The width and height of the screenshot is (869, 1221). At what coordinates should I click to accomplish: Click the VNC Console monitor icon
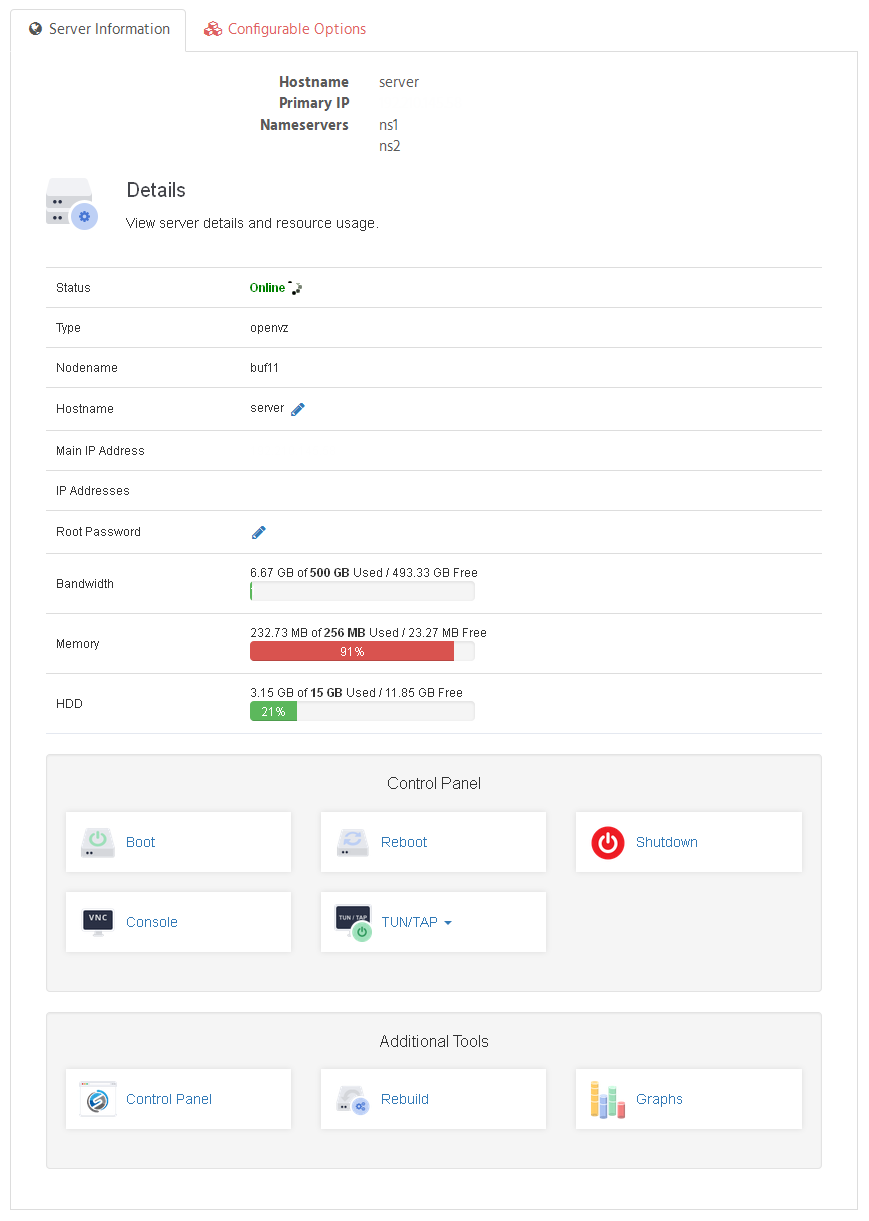(98, 922)
